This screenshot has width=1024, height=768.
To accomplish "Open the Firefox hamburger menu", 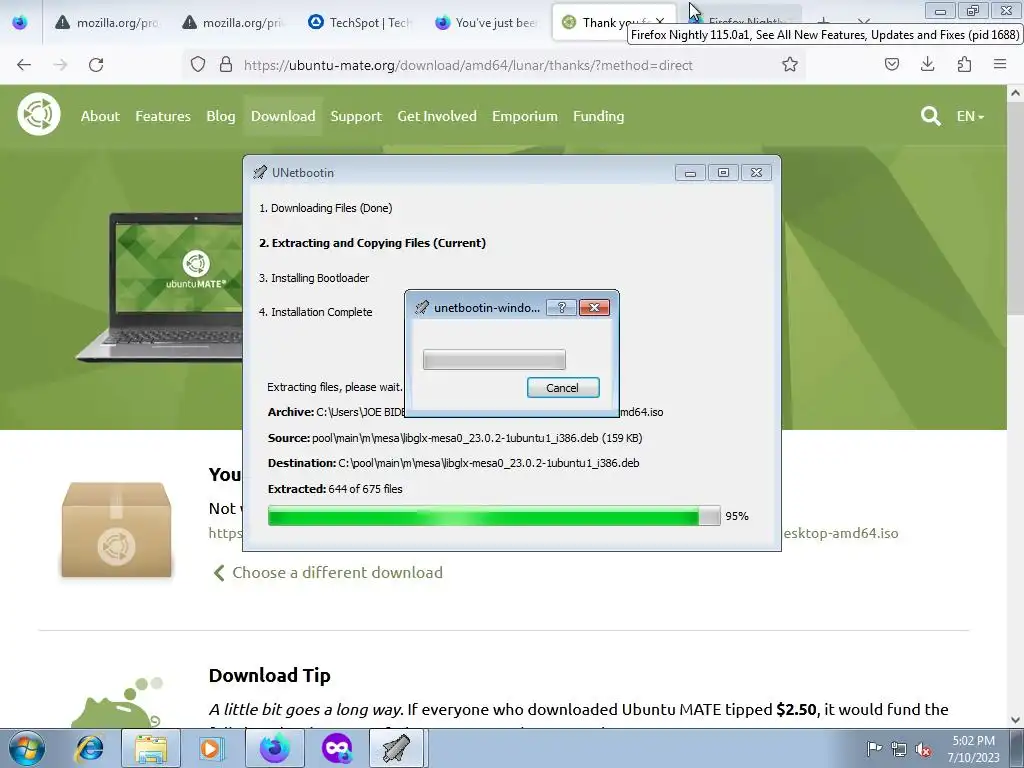I will [1000, 65].
